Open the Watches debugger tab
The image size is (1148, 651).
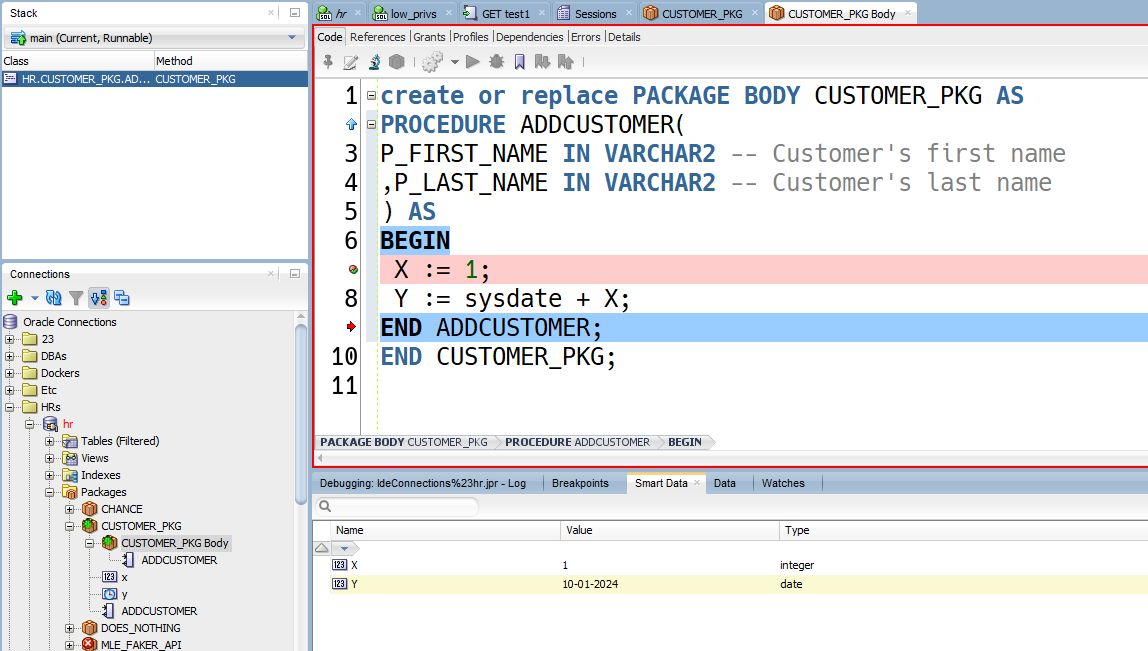(783, 483)
